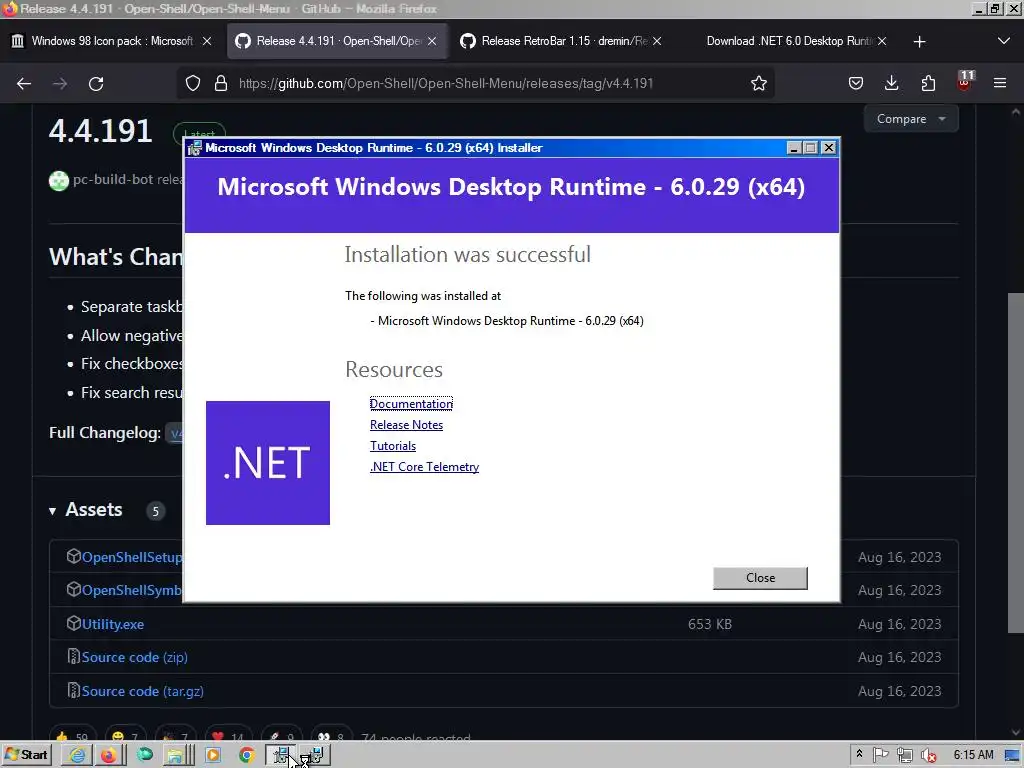Screen dimensions: 1024x768
Task: Open the Compare dropdown on GitHub
Action: [x=911, y=119]
